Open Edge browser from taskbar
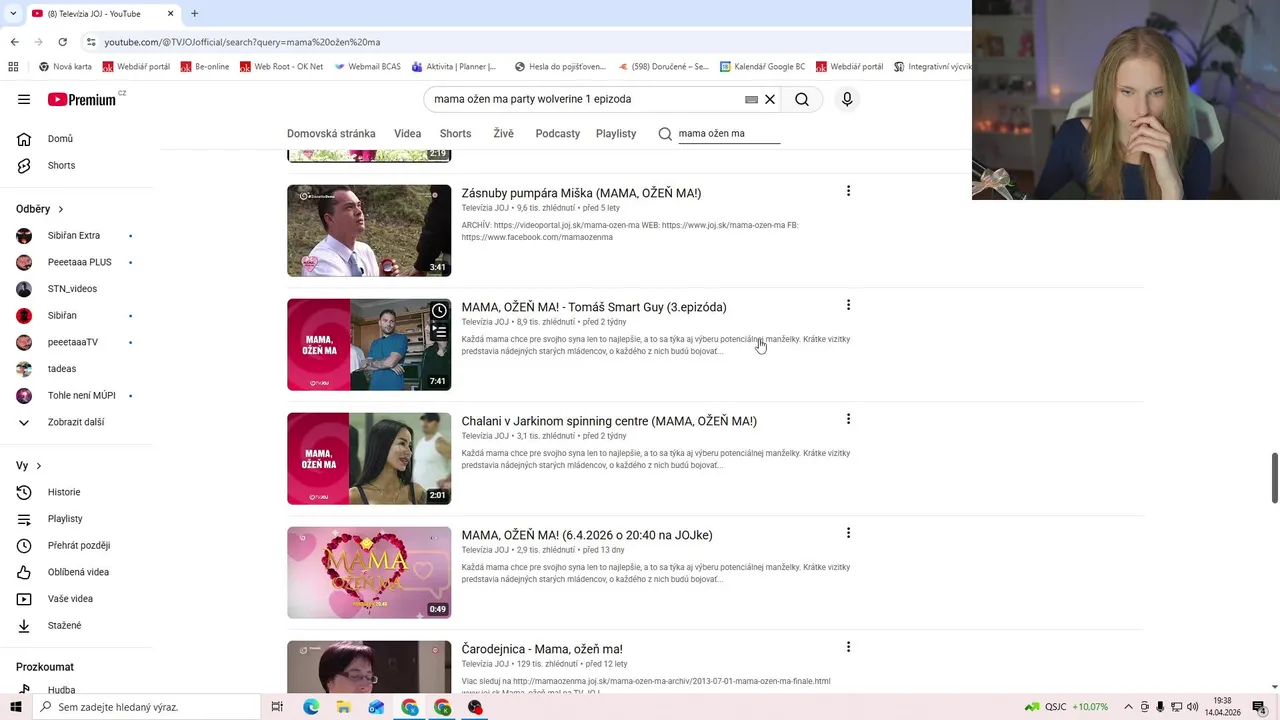1280x720 pixels. (x=311, y=707)
